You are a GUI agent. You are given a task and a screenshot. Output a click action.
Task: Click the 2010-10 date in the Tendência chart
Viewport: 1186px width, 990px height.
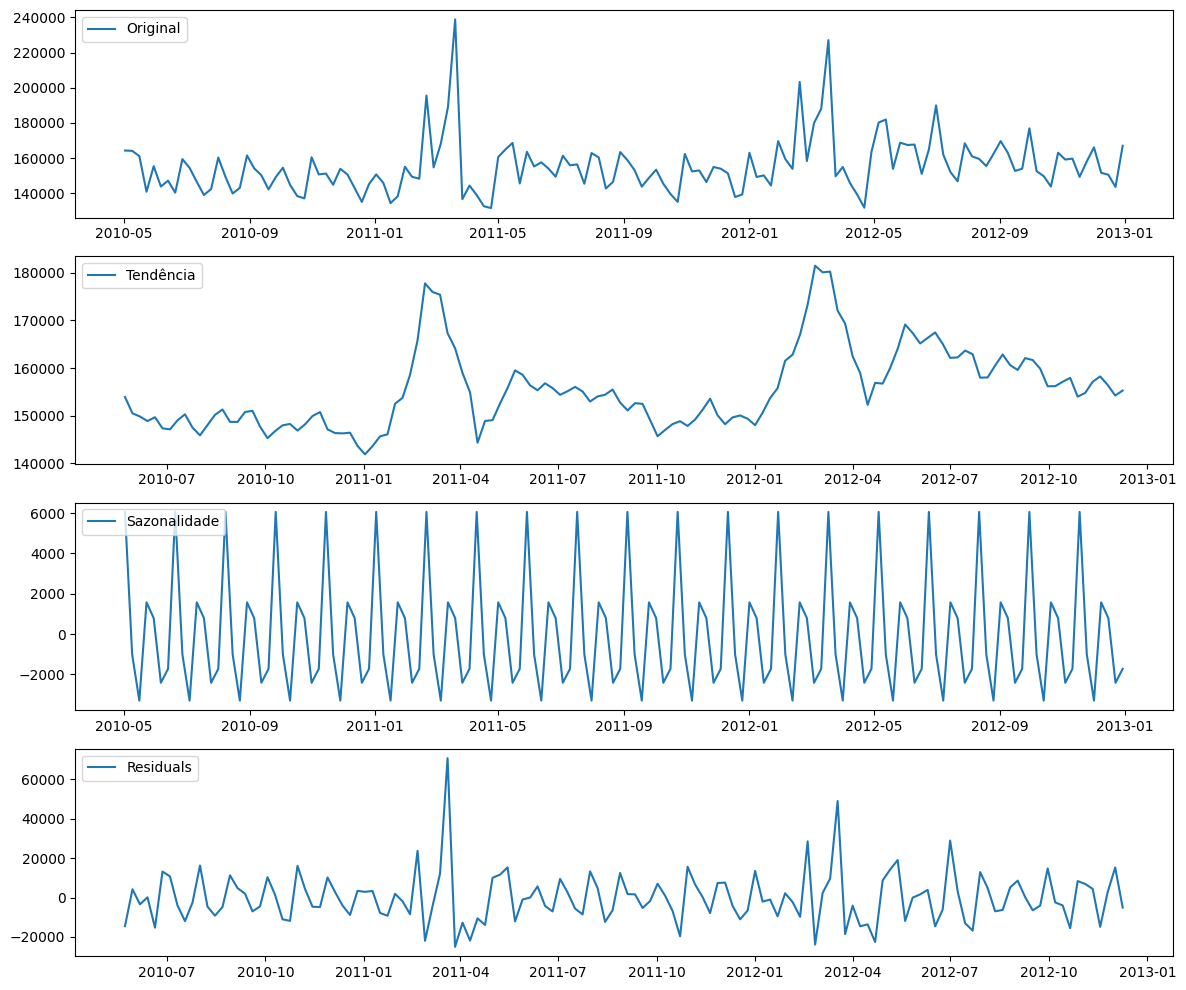point(266,480)
